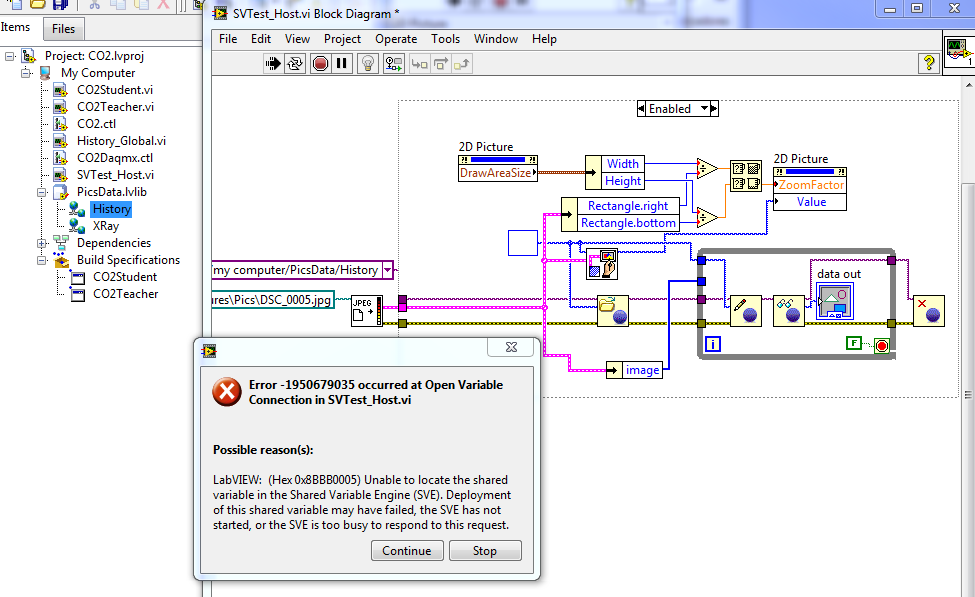975x597 pixels.
Task: Open the Edit menu
Action: tap(261, 39)
